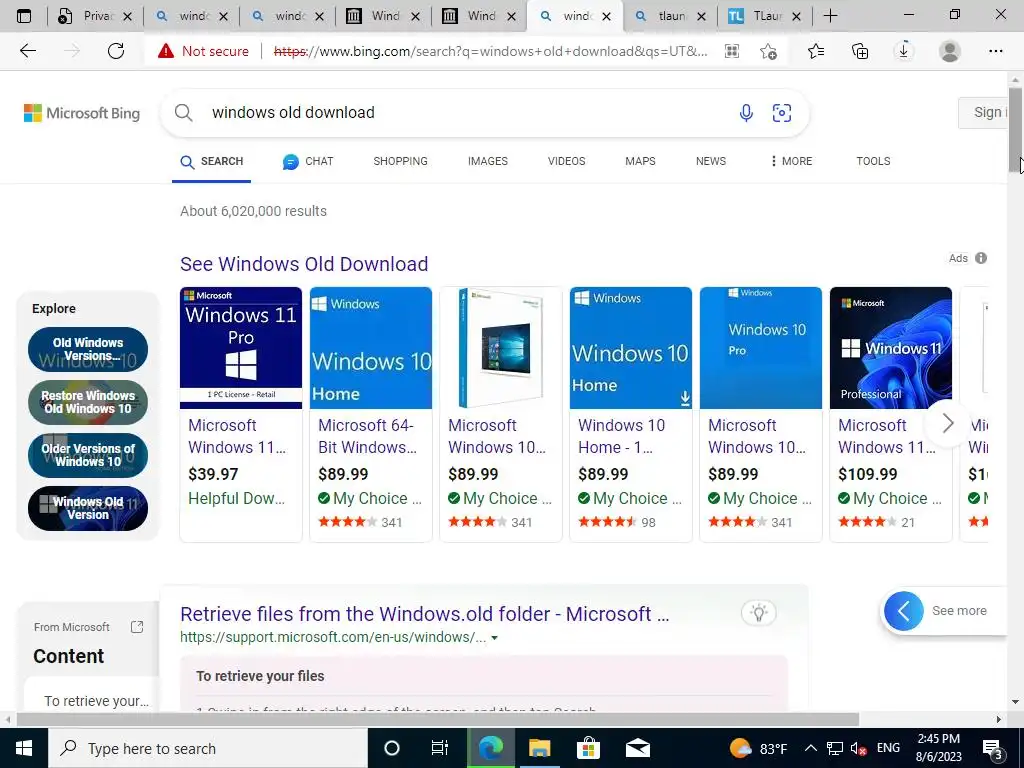Open the Favorites list icon
Image resolution: width=1024 pixels, height=768 pixels.
click(816, 51)
